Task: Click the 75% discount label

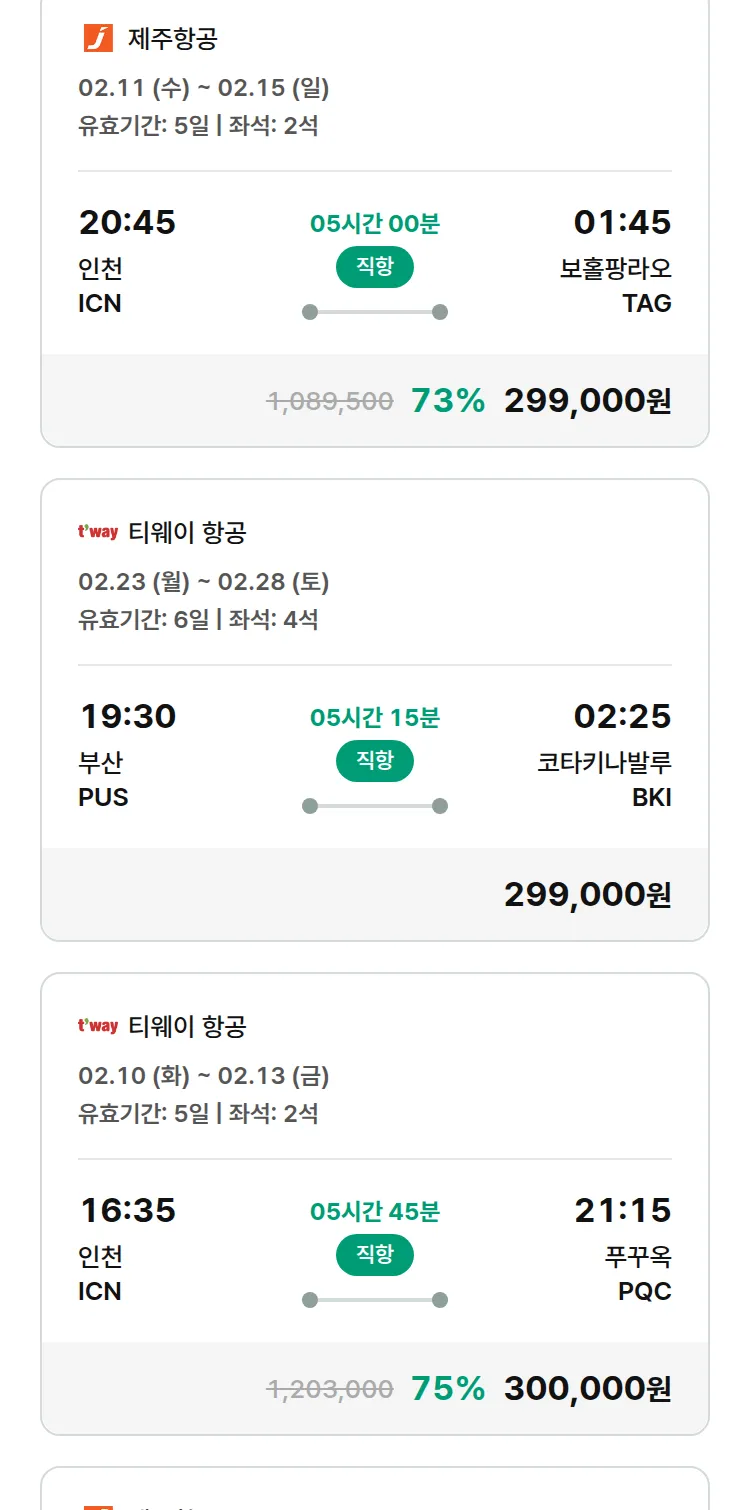Action: [448, 1389]
